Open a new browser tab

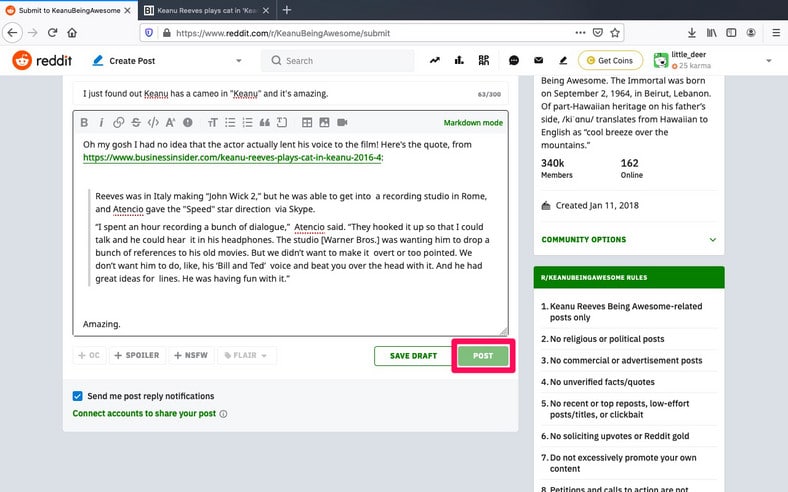(x=286, y=10)
